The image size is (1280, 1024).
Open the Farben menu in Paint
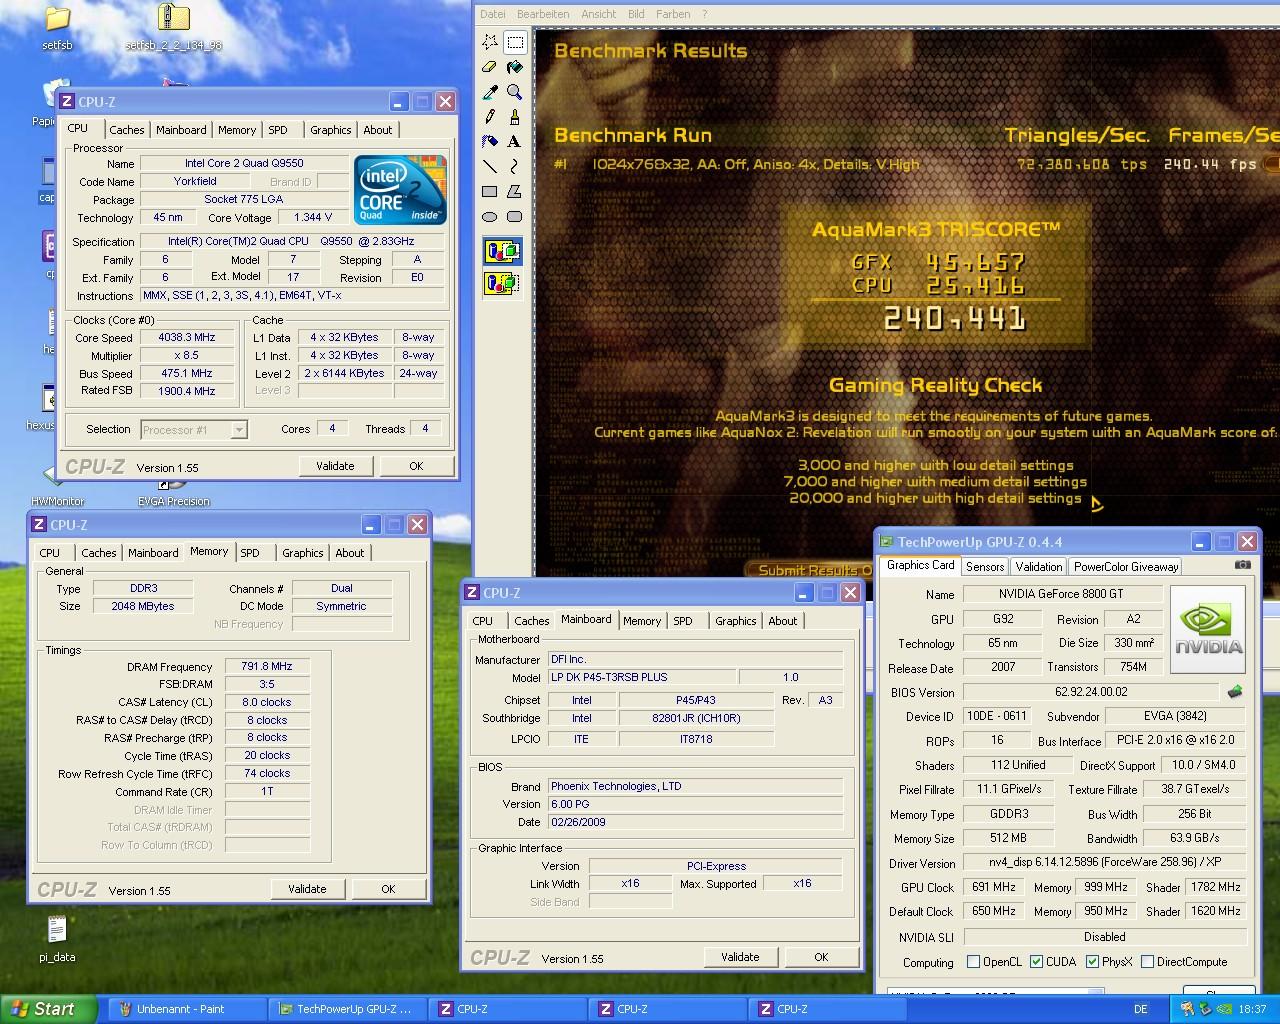click(x=673, y=14)
